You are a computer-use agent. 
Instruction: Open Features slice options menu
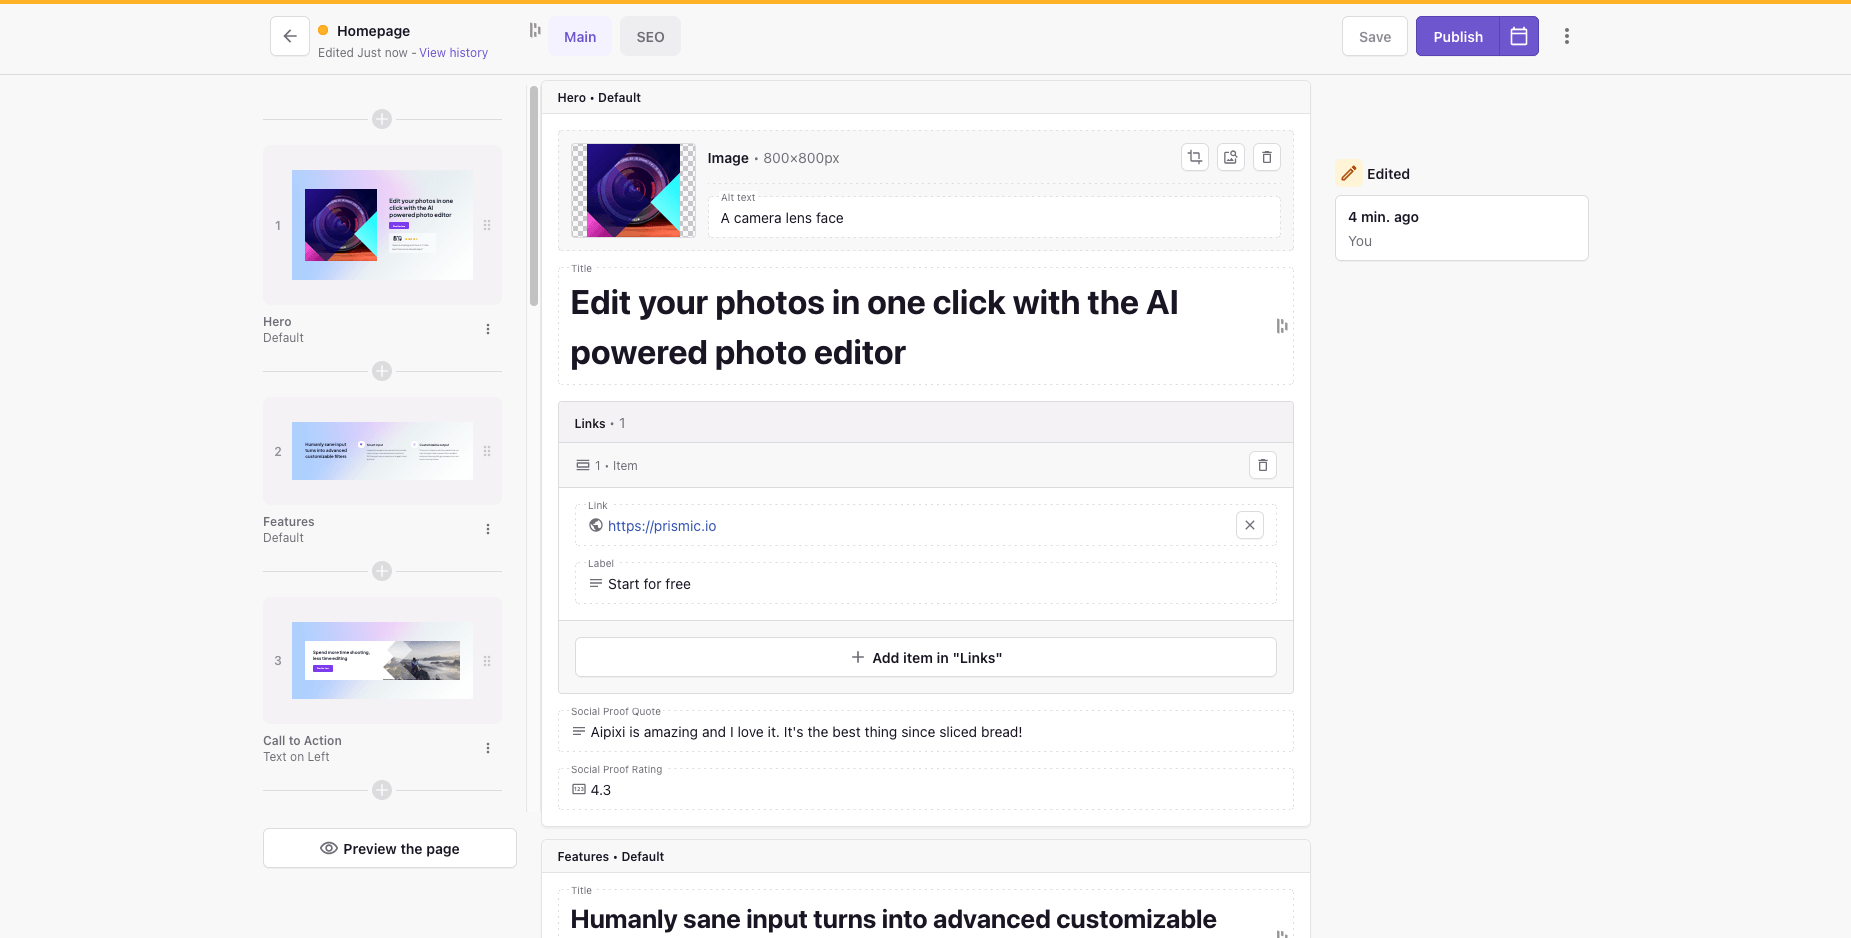(488, 529)
